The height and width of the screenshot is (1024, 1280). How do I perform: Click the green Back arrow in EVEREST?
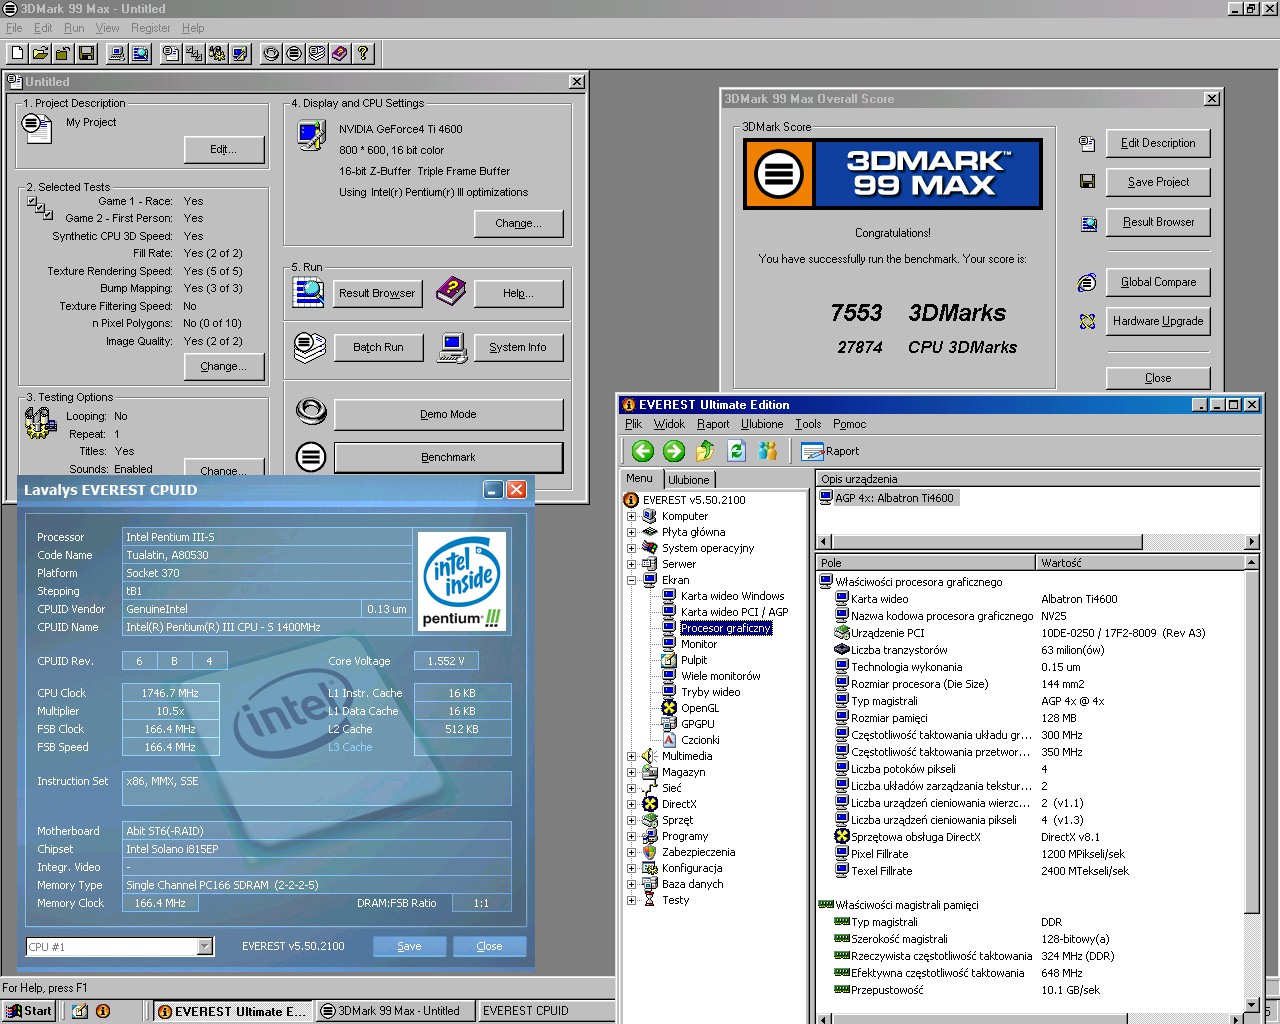click(x=643, y=451)
